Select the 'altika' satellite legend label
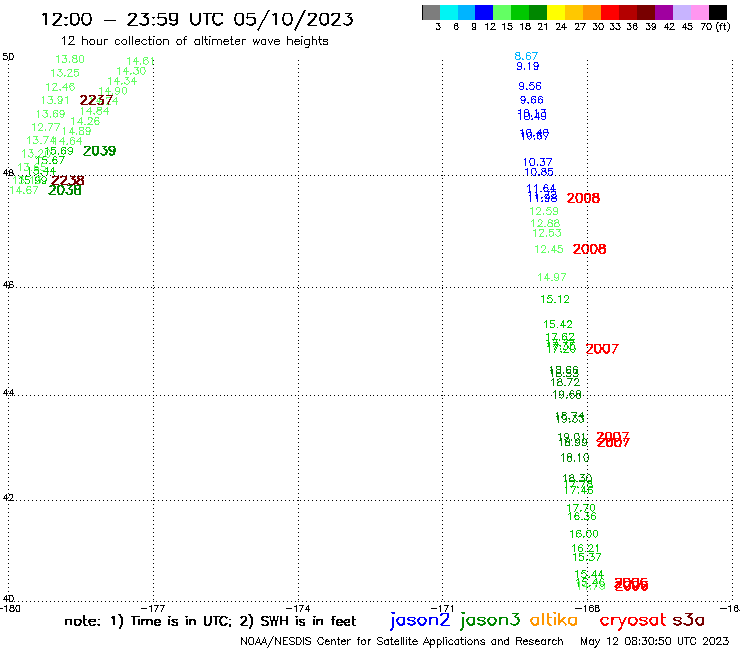Image resolution: width=740 pixels, height=650 pixels. tap(554, 619)
